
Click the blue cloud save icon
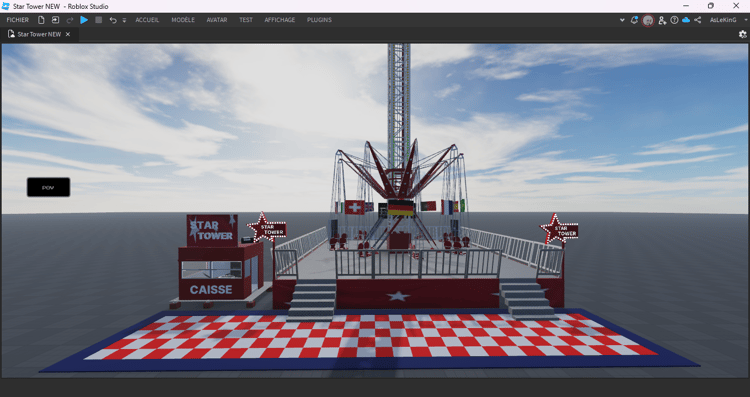686,20
